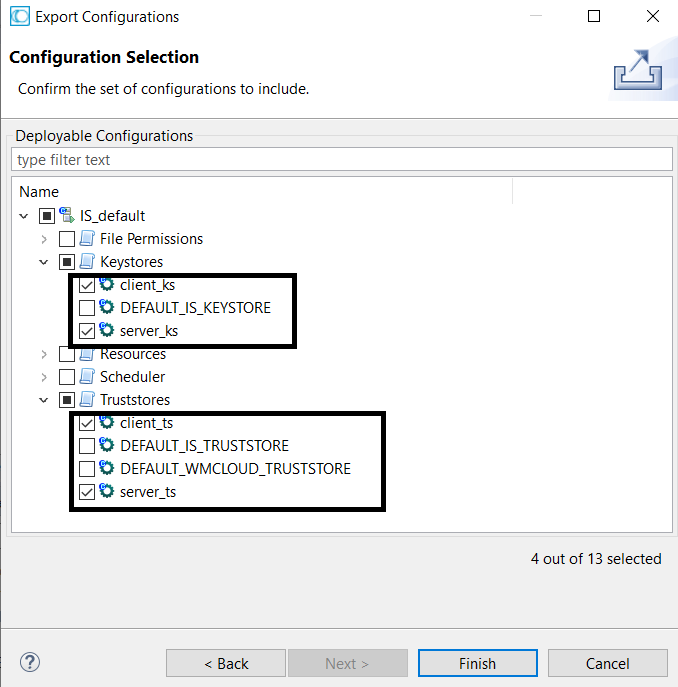
Task: Click the Finish button
Action: [x=477, y=663]
